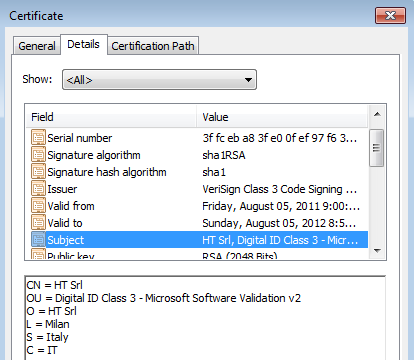Switch to the General tab
The height and width of the screenshot is (360, 414).
coord(37,46)
